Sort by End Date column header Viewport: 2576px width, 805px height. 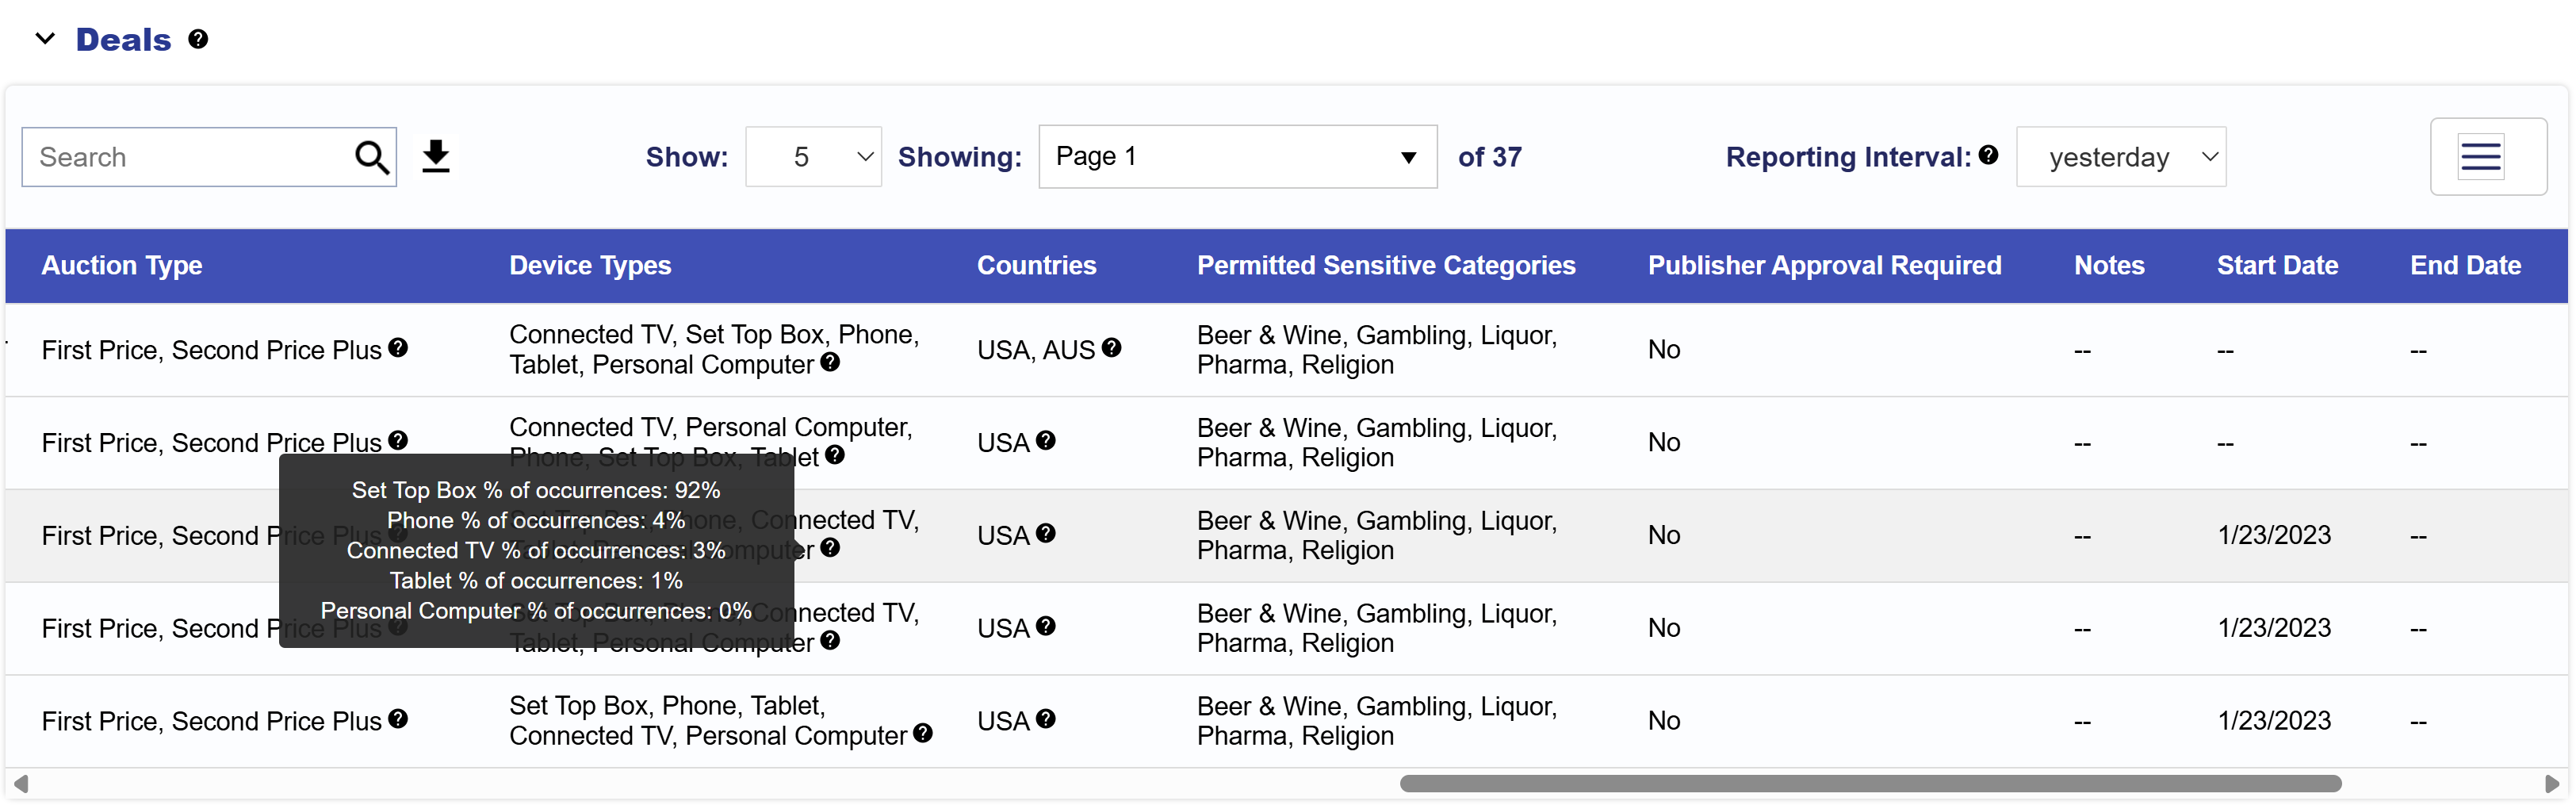(x=2465, y=265)
